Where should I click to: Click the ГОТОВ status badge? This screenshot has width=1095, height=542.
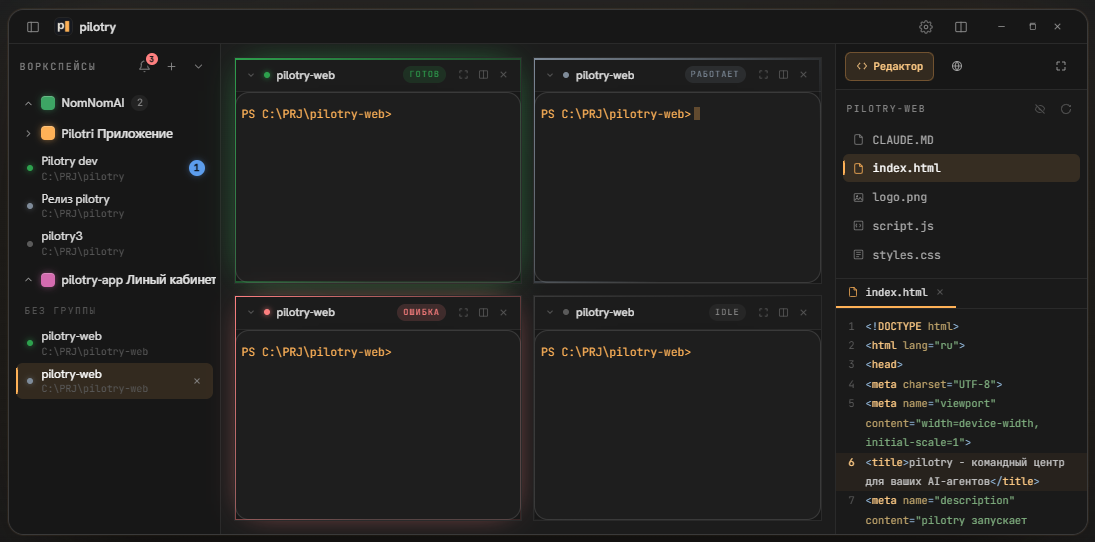pos(425,75)
